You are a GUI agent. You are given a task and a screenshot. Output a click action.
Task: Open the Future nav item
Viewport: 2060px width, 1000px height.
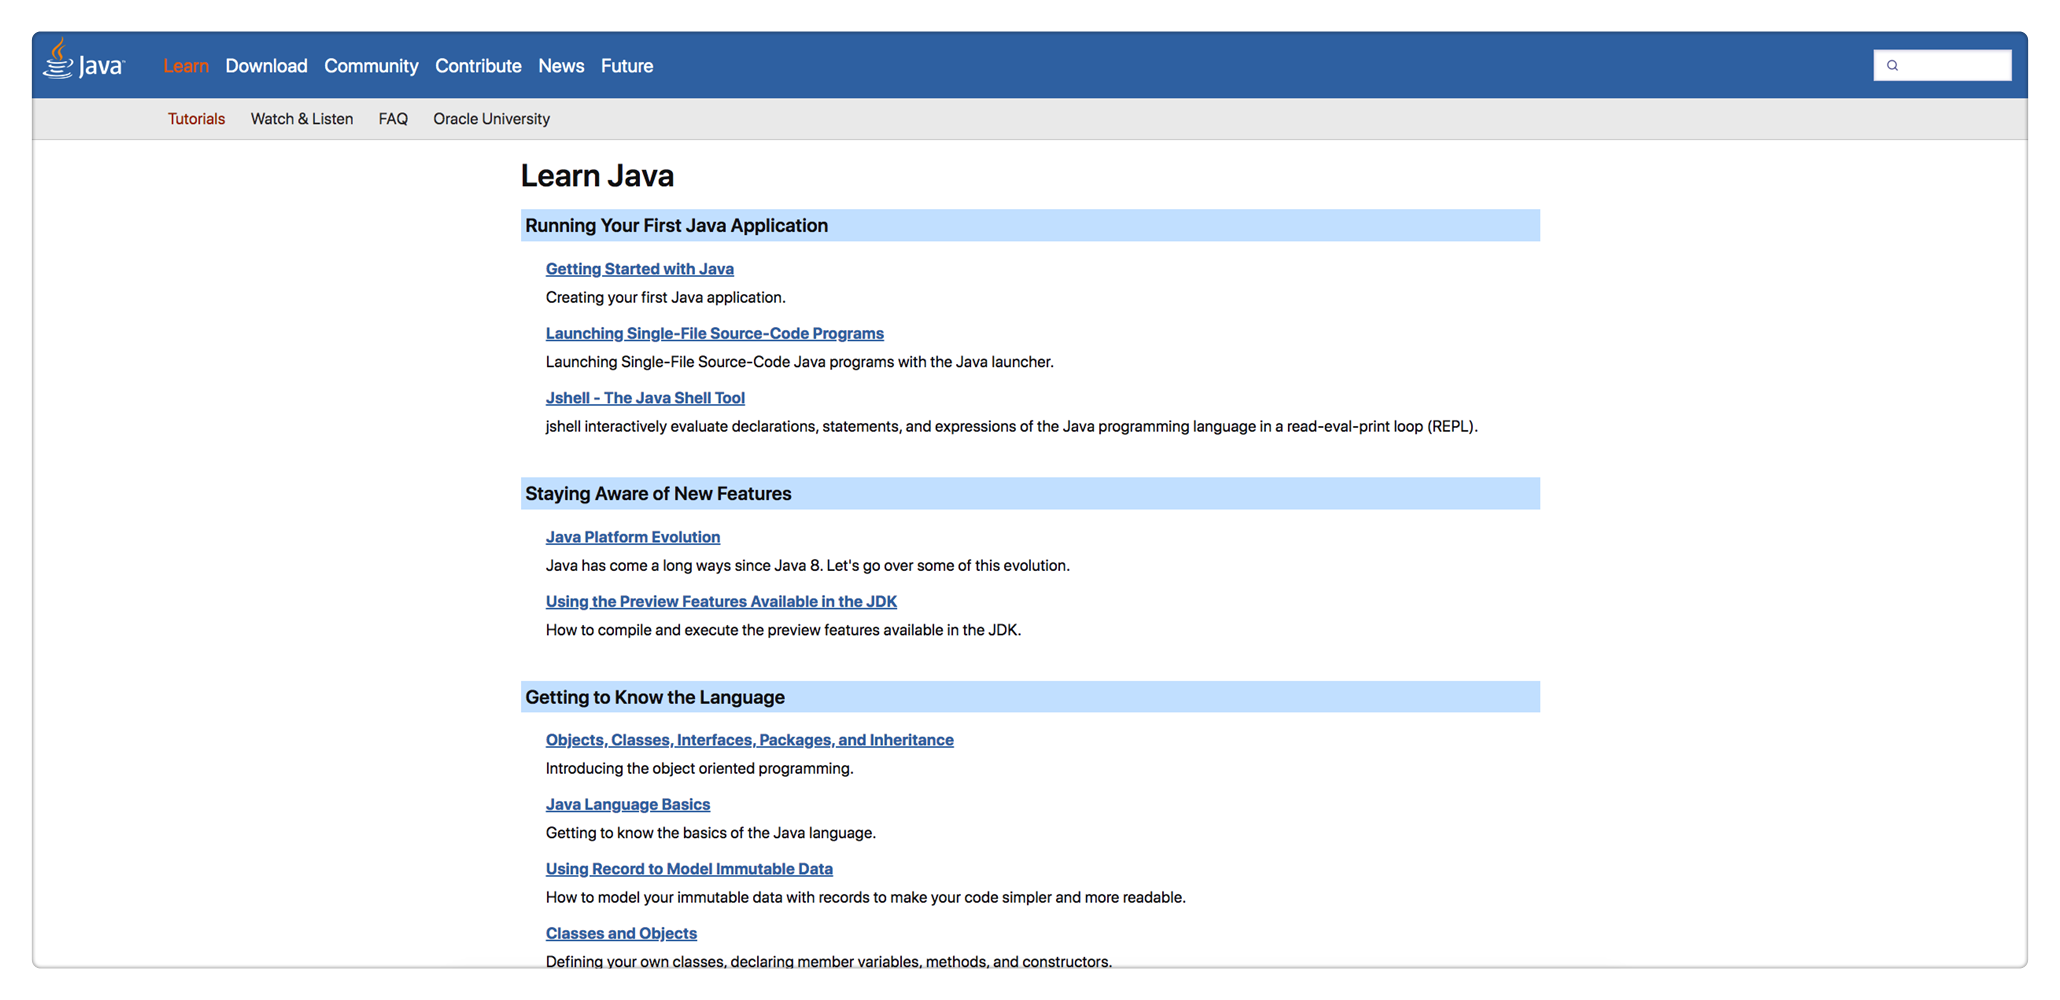(627, 66)
